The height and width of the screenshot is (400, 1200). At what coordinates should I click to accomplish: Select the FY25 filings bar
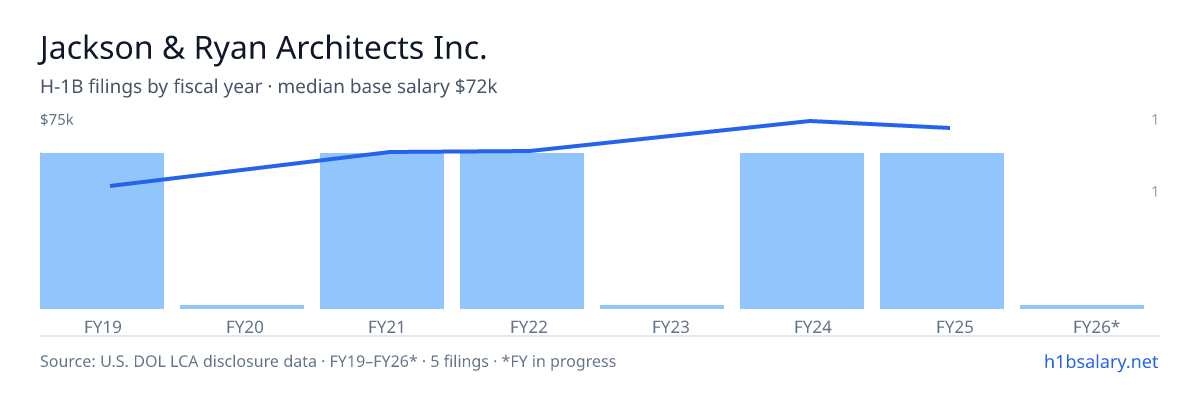[942, 231]
